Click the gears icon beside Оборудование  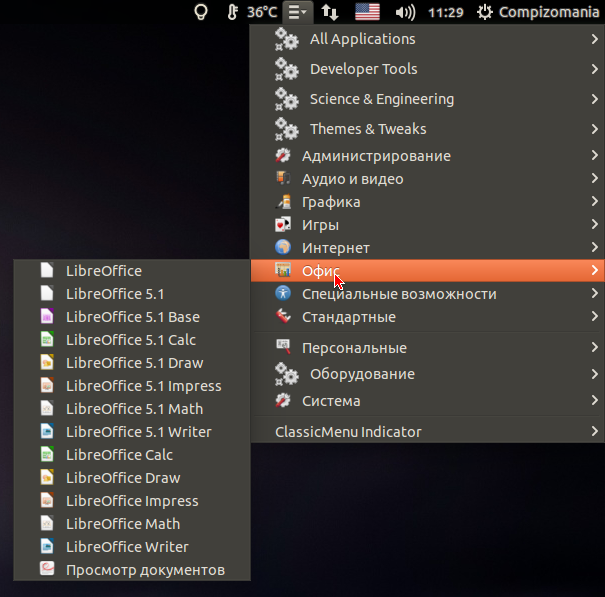coord(286,374)
